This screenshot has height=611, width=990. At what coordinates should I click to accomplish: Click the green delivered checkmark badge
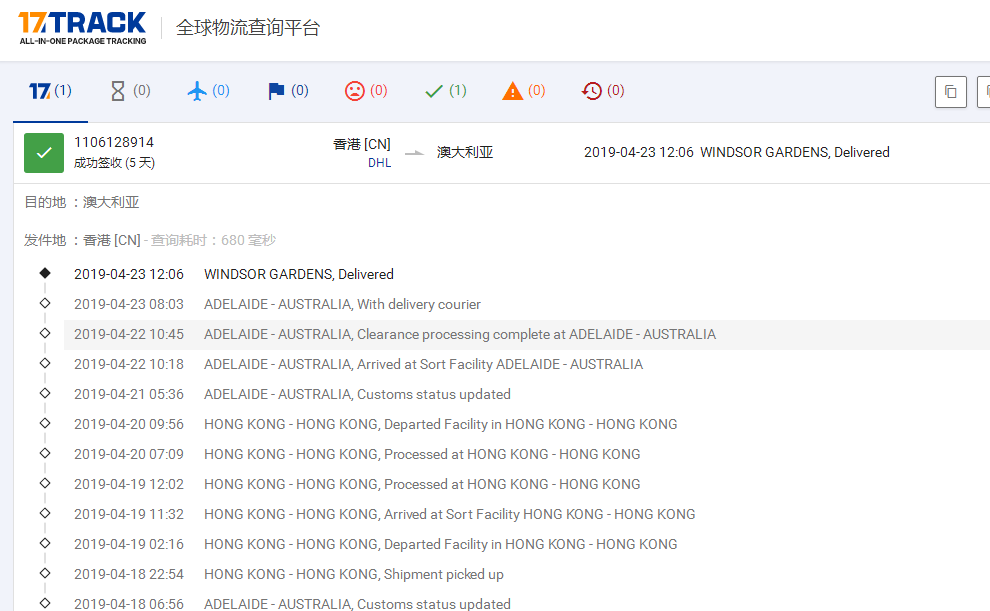[43, 153]
